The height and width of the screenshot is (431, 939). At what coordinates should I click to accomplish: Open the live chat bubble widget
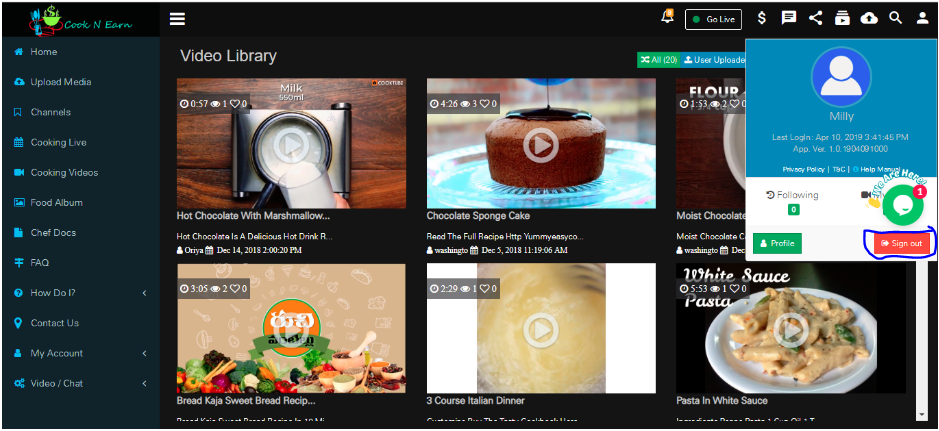click(902, 205)
